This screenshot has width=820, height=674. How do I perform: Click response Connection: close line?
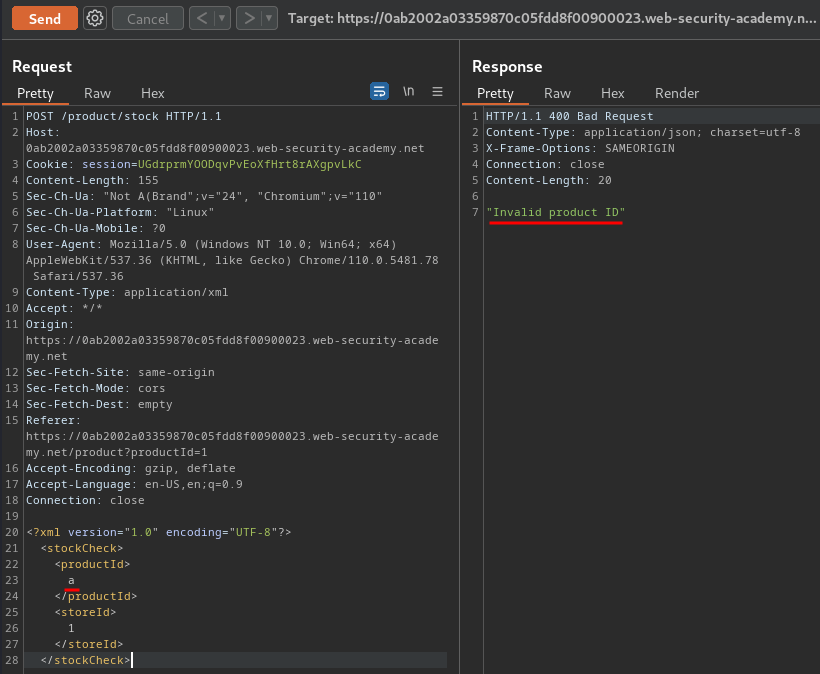(545, 164)
